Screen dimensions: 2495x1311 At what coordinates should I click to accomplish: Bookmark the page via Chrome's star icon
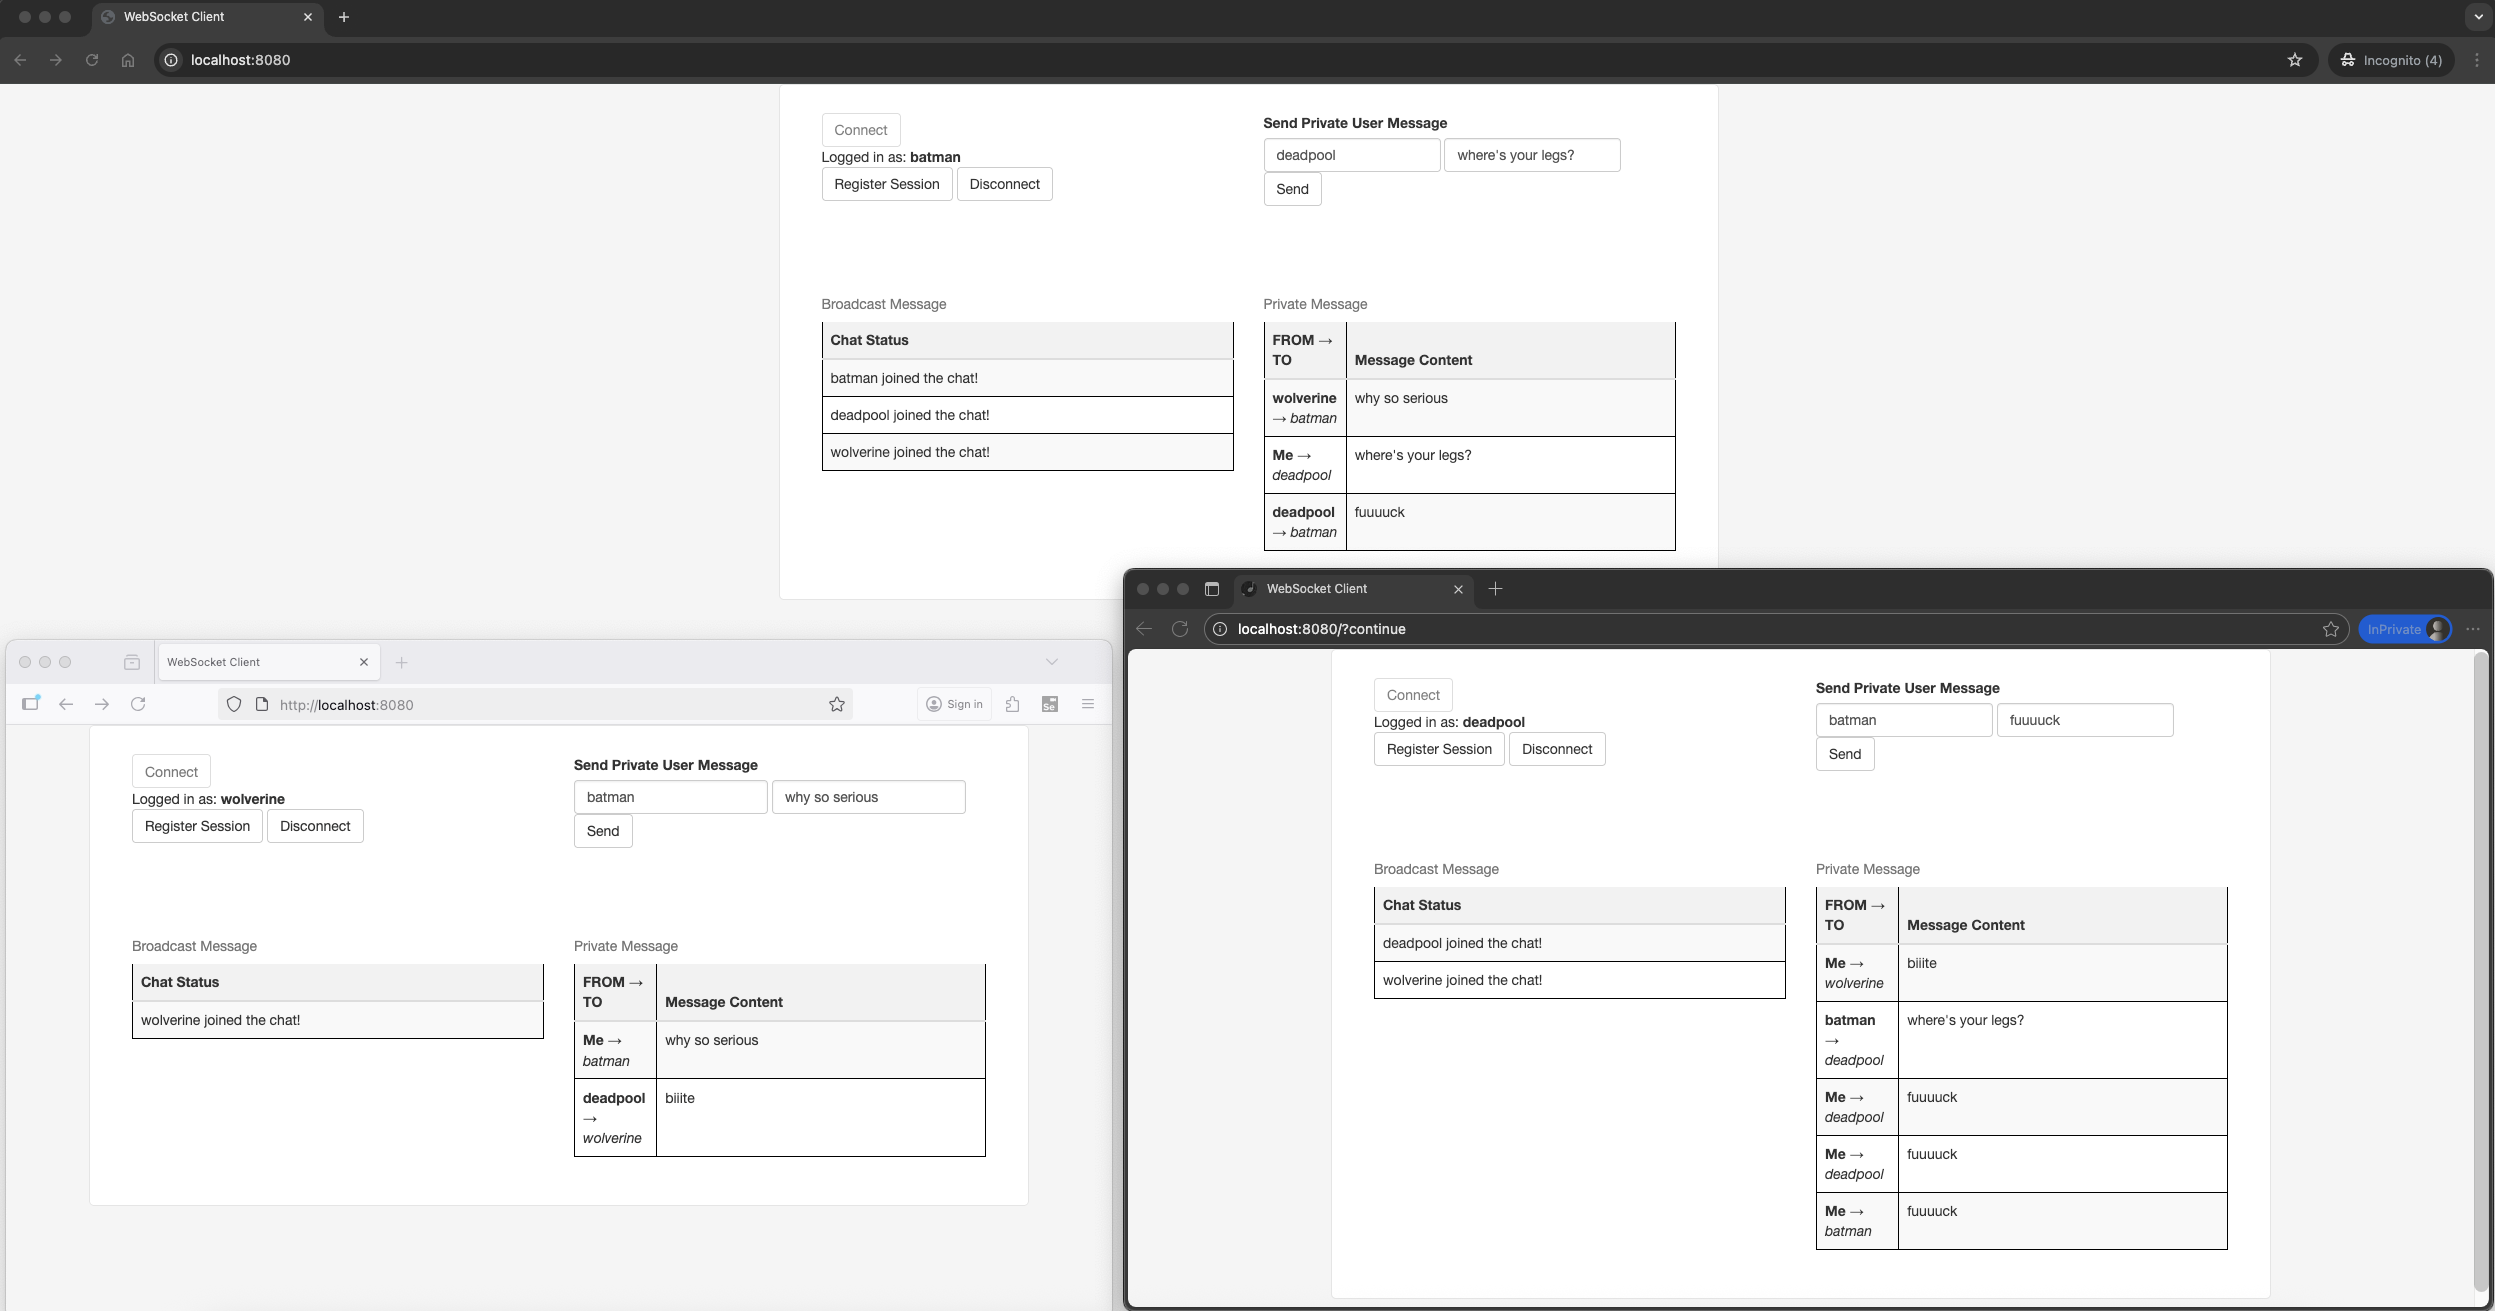coord(2292,60)
